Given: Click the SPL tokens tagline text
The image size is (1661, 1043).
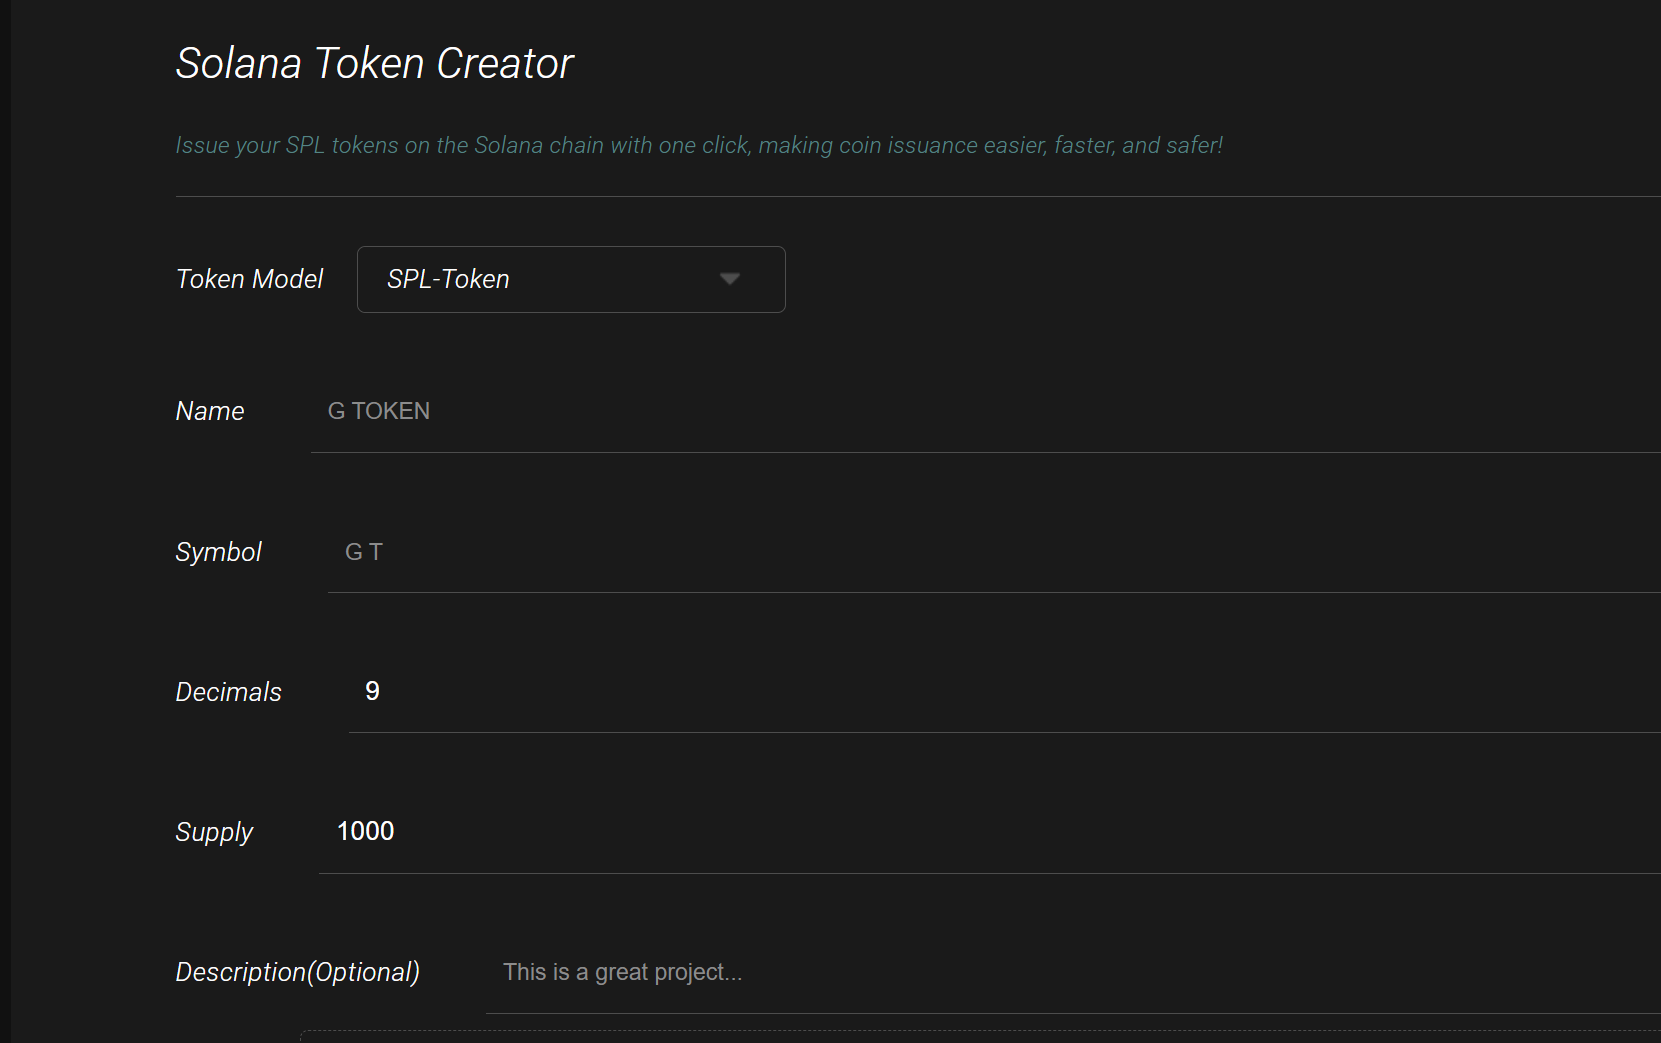Looking at the screenshot, I should click(x=698, y=145).
